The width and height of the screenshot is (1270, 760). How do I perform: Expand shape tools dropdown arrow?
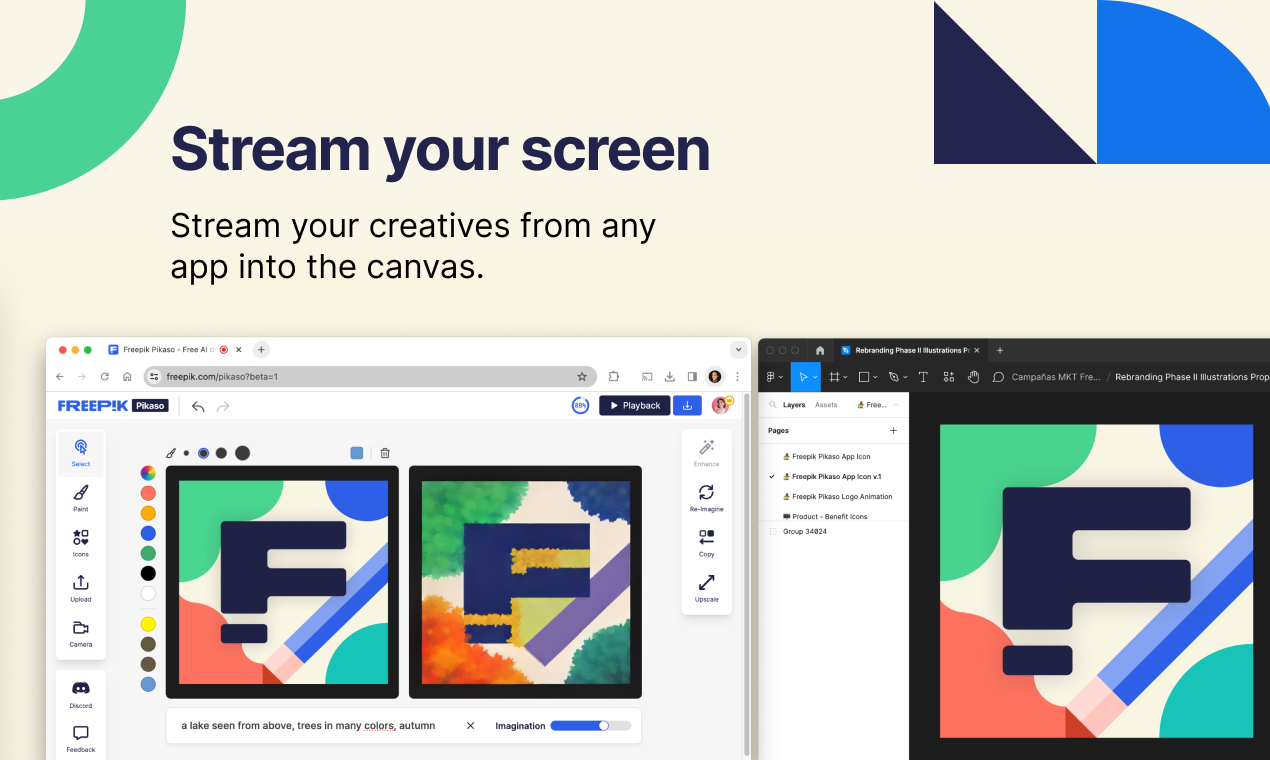click(x=876, y=377)
